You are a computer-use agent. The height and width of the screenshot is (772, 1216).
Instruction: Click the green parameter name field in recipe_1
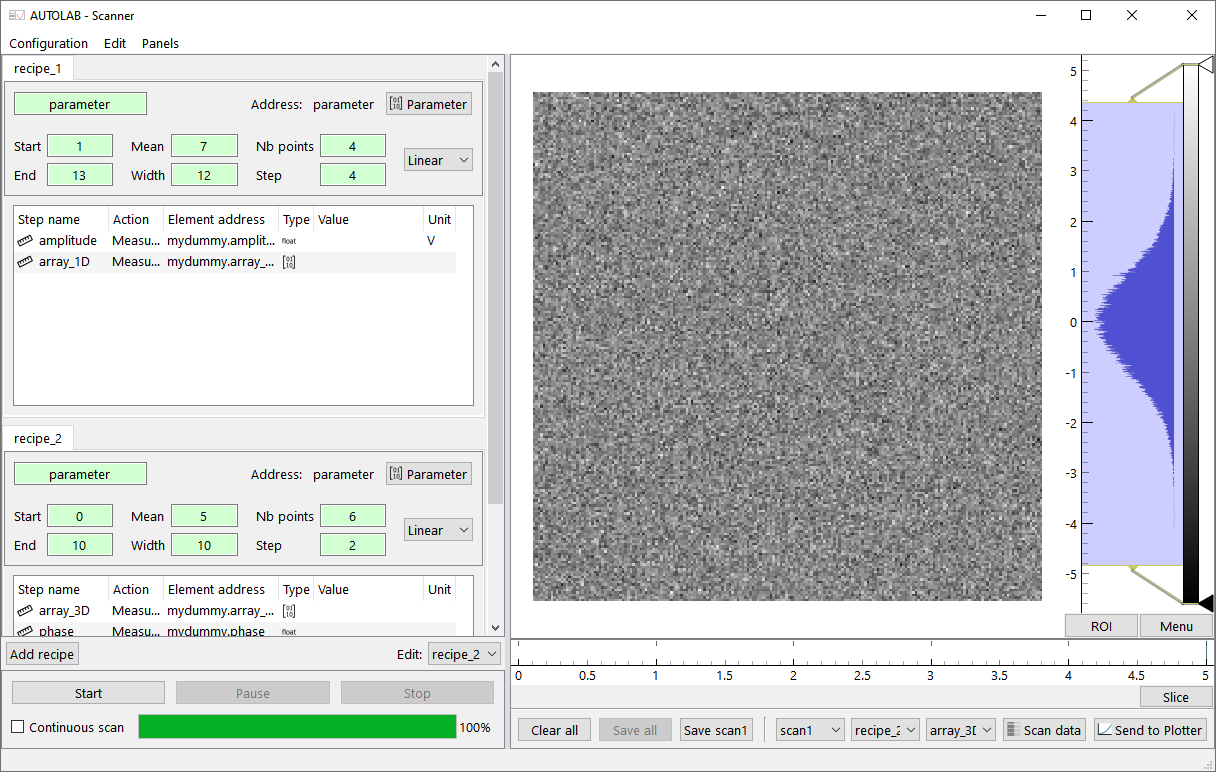click(x=80, y=104)
